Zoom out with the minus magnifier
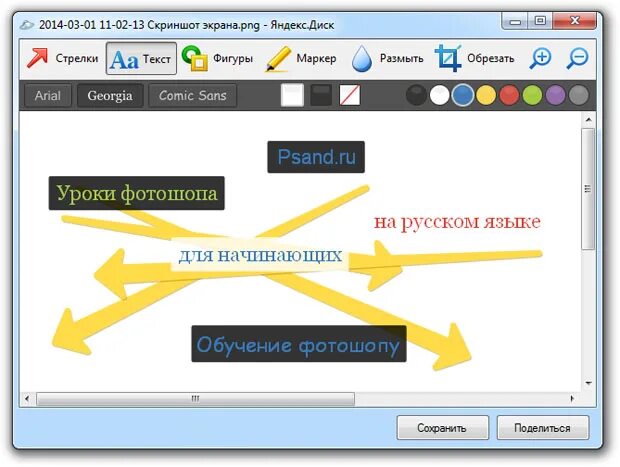620x467 pixels. coord(578,59)
